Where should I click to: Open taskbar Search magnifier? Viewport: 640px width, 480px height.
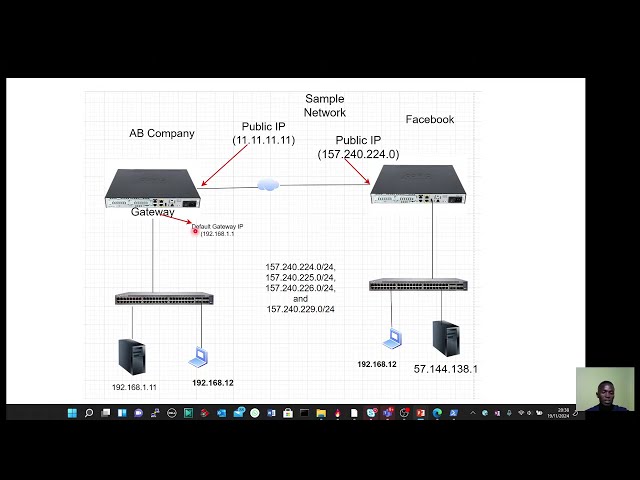point(89,413)
